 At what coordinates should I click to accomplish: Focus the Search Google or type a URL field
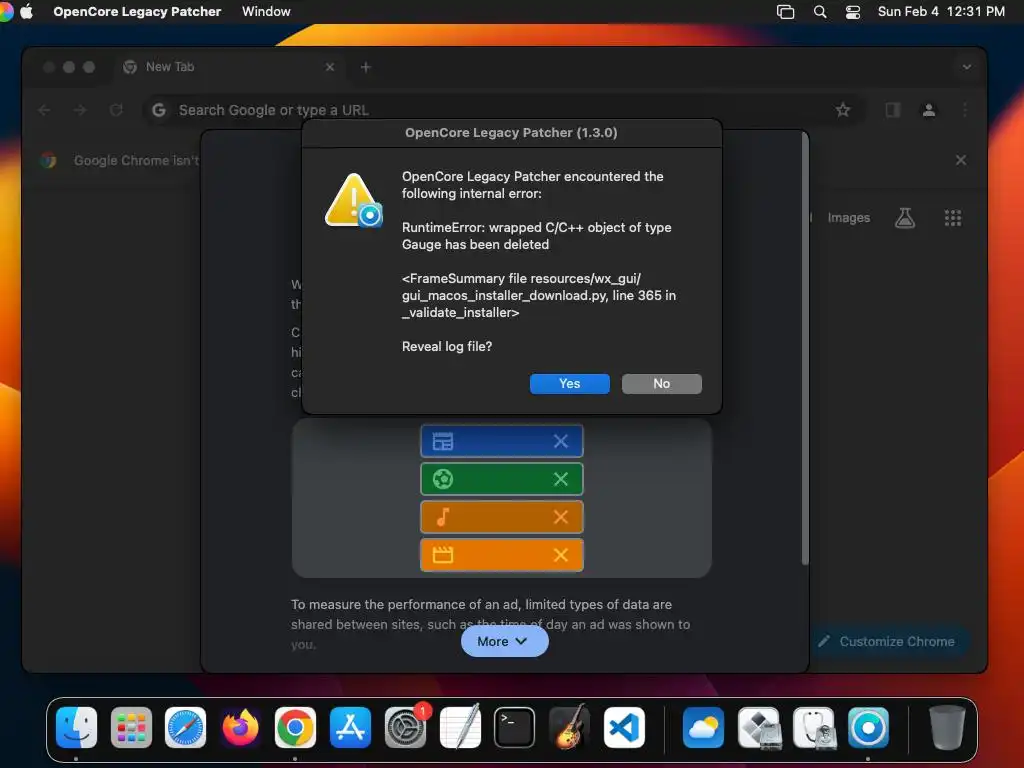[503, 110]
